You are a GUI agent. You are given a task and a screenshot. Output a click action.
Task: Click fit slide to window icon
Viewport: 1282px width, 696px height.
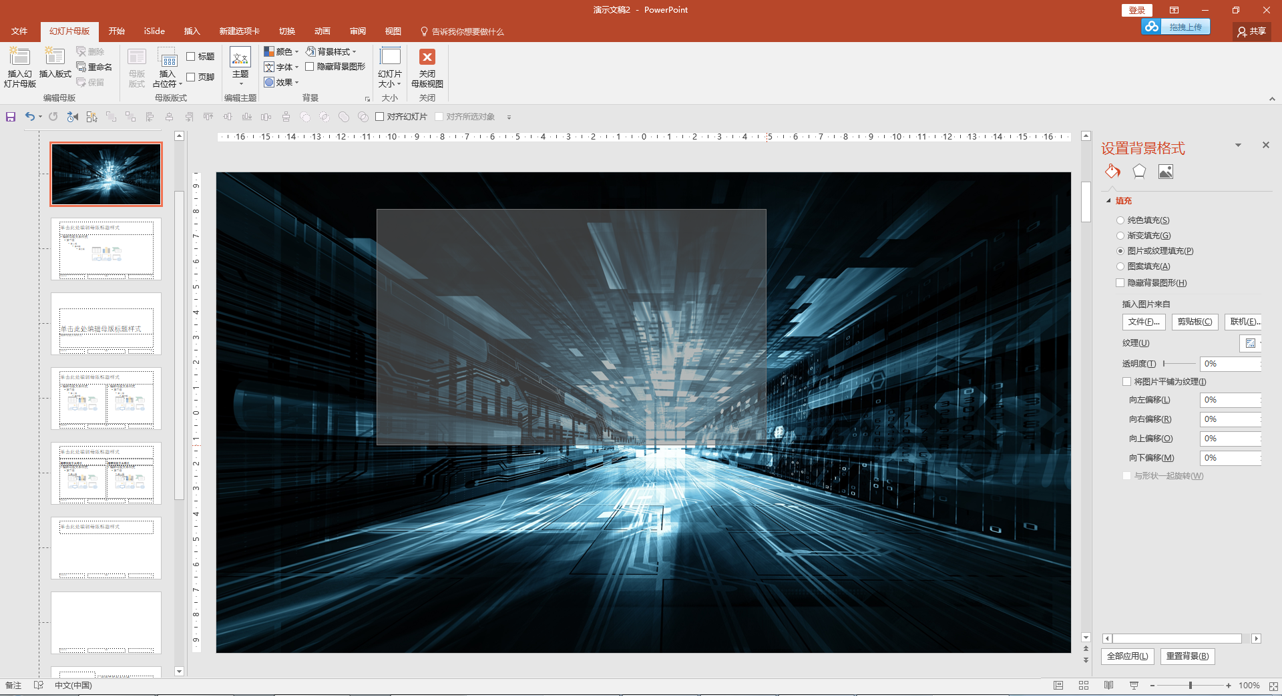point(1273,686)
